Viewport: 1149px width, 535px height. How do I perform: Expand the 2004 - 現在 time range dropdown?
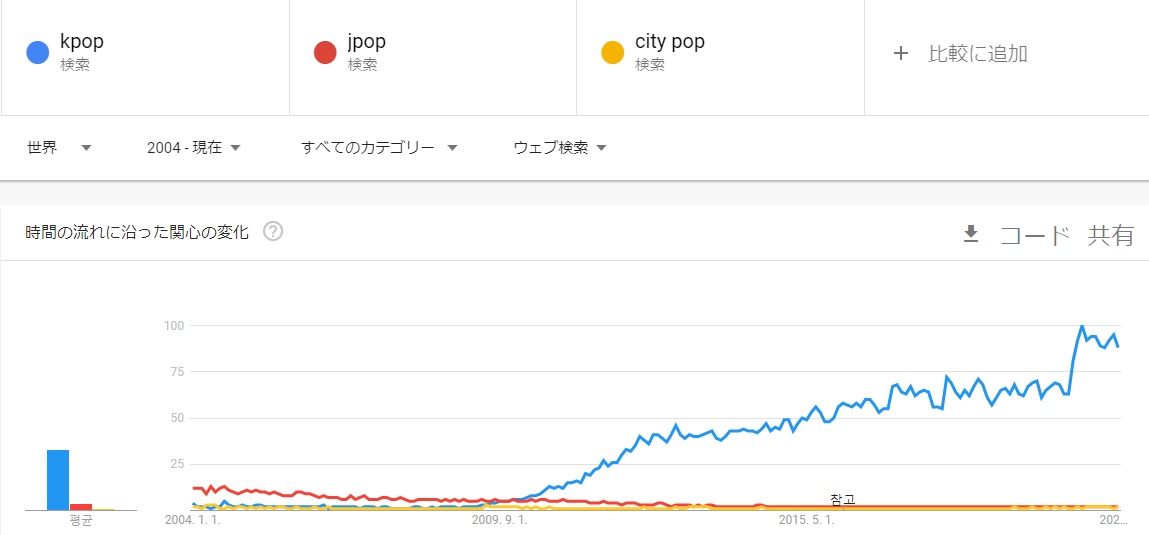tap(193, 148)
